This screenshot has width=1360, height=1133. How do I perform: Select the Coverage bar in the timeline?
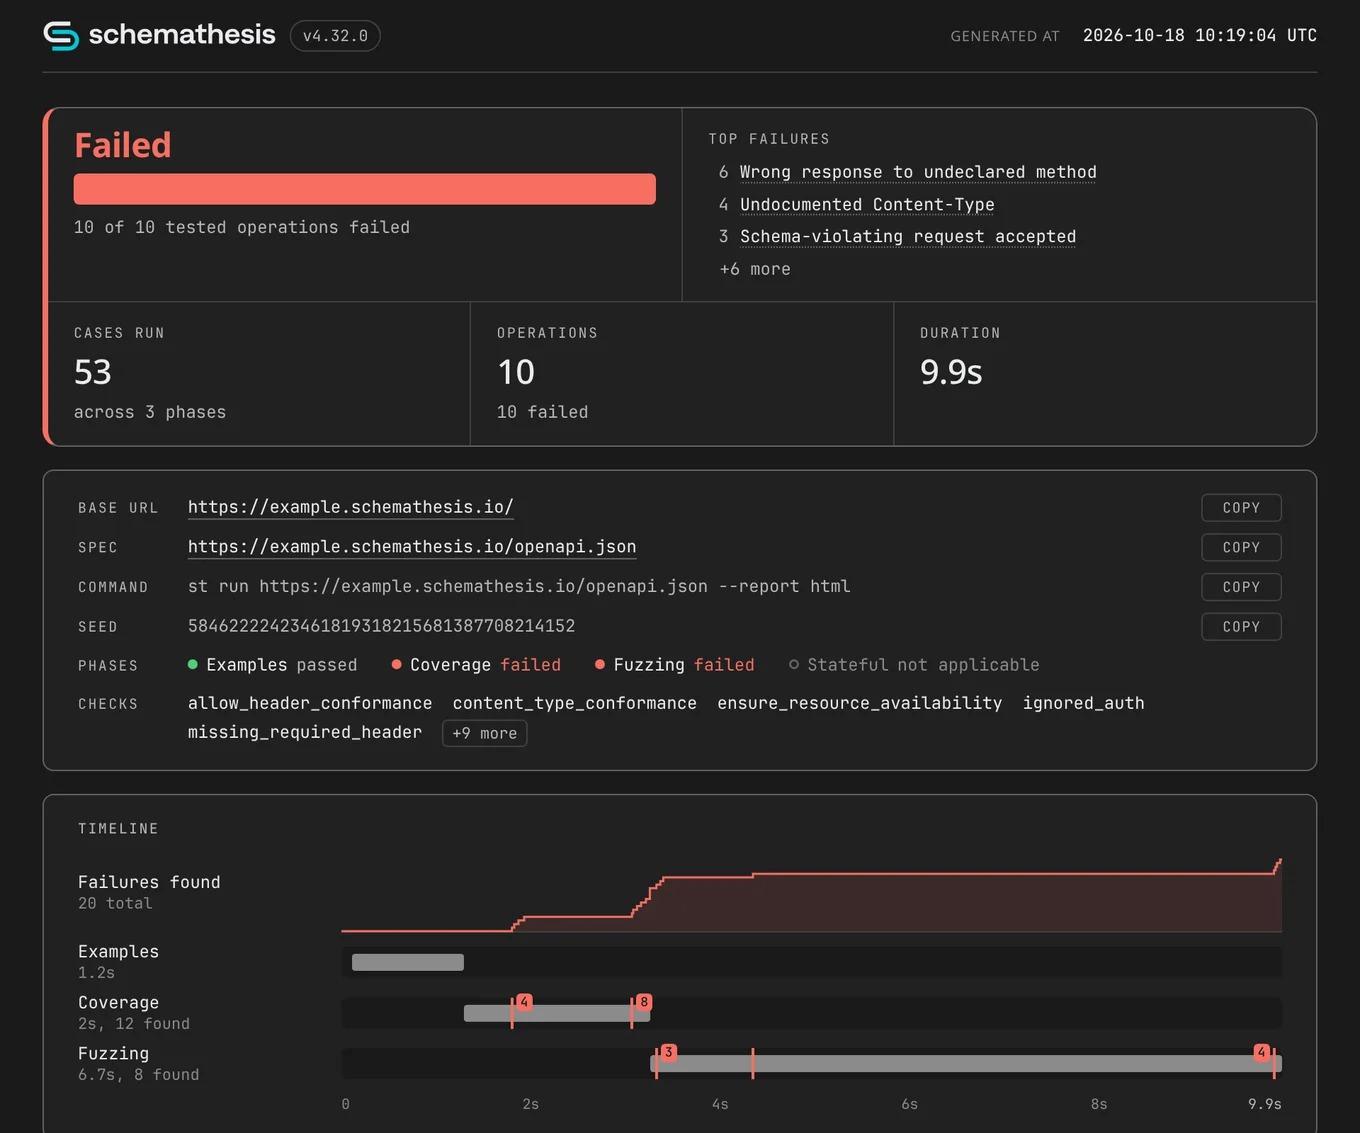tap(557, 1013)
